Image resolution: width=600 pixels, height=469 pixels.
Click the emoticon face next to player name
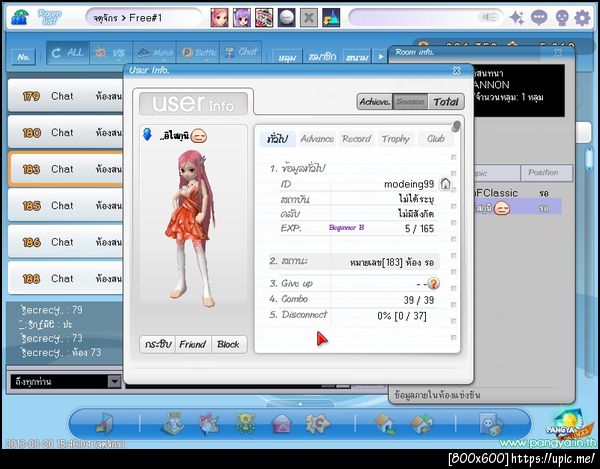(x=199, y=136)
